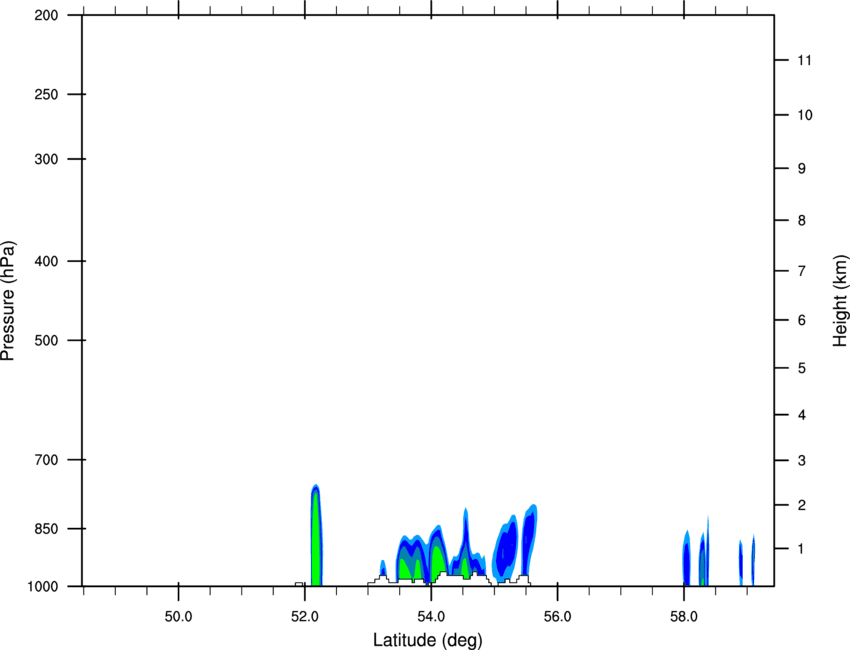Click the 54.0 latitude label
This screenshot has height=650, width=850.
click(431, 617)
